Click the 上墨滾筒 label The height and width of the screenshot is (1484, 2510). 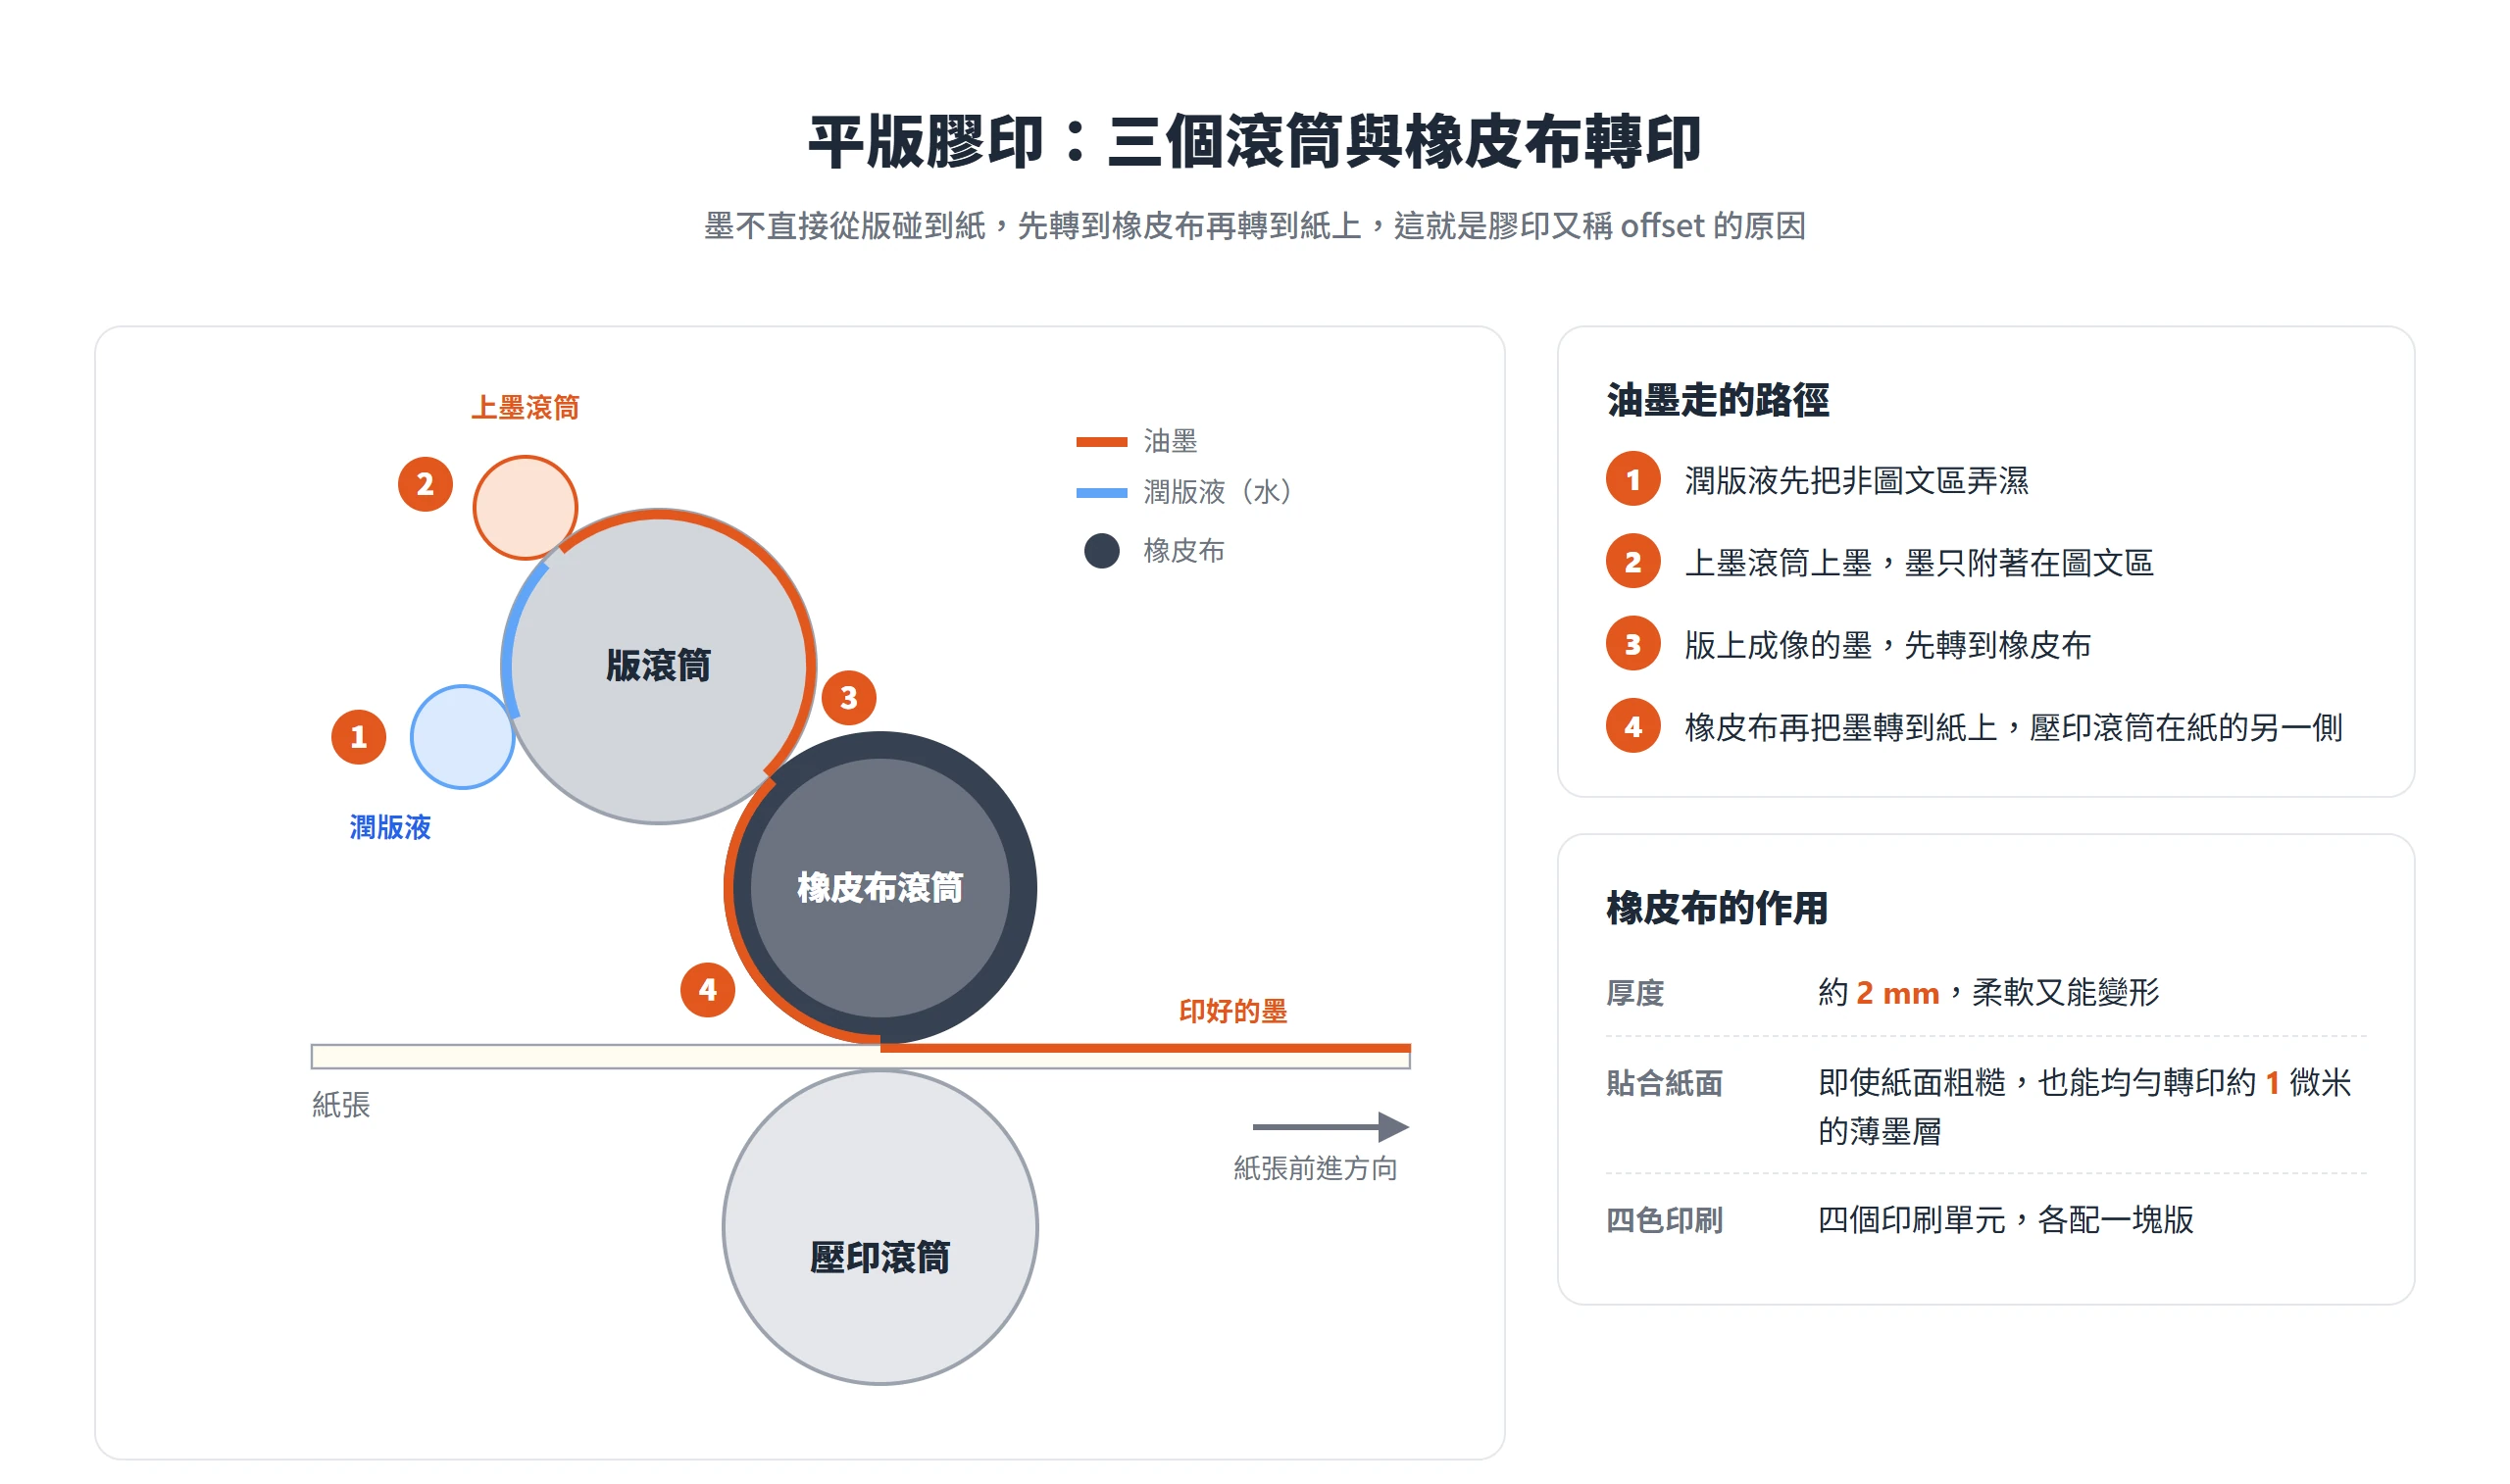tap(525, 408)
